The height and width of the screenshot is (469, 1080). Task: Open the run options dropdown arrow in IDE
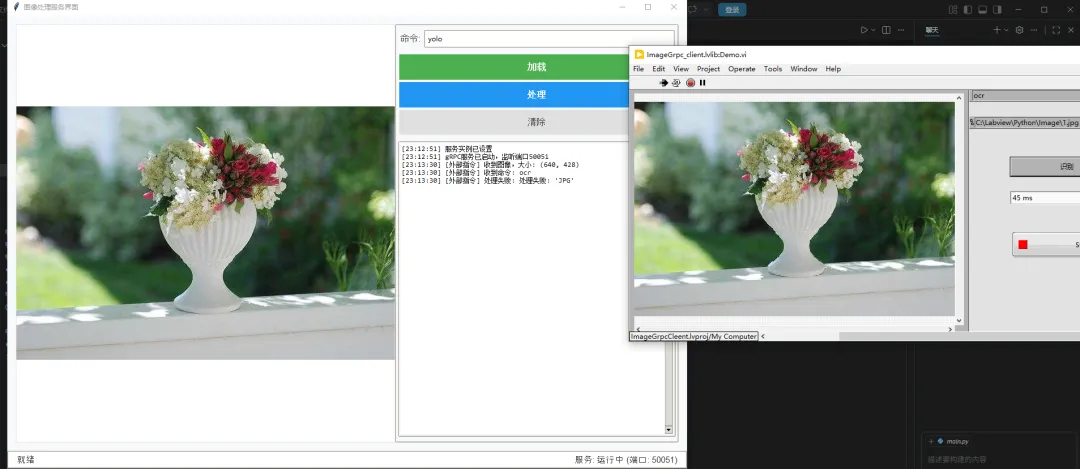tap(873, 30)
